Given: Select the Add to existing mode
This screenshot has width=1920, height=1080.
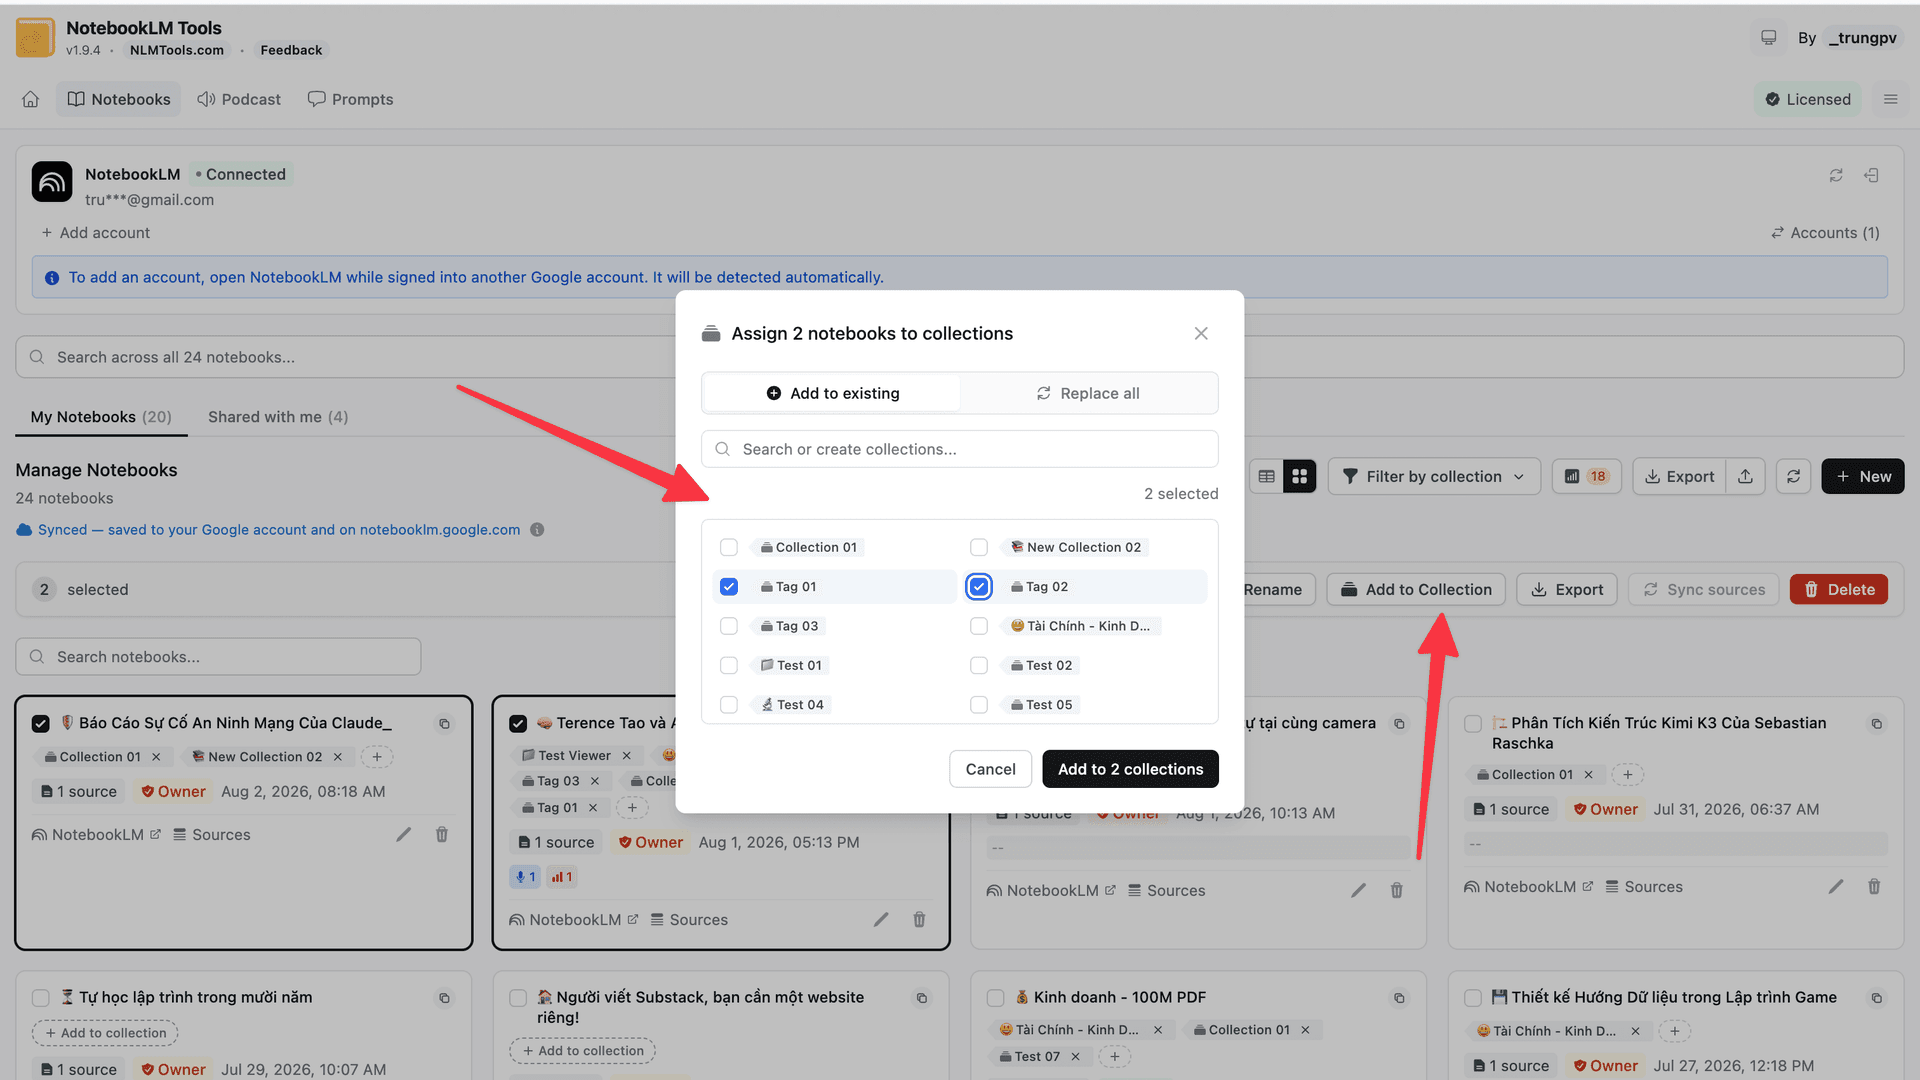Looking at the screenshot, I should click(832, 394).
